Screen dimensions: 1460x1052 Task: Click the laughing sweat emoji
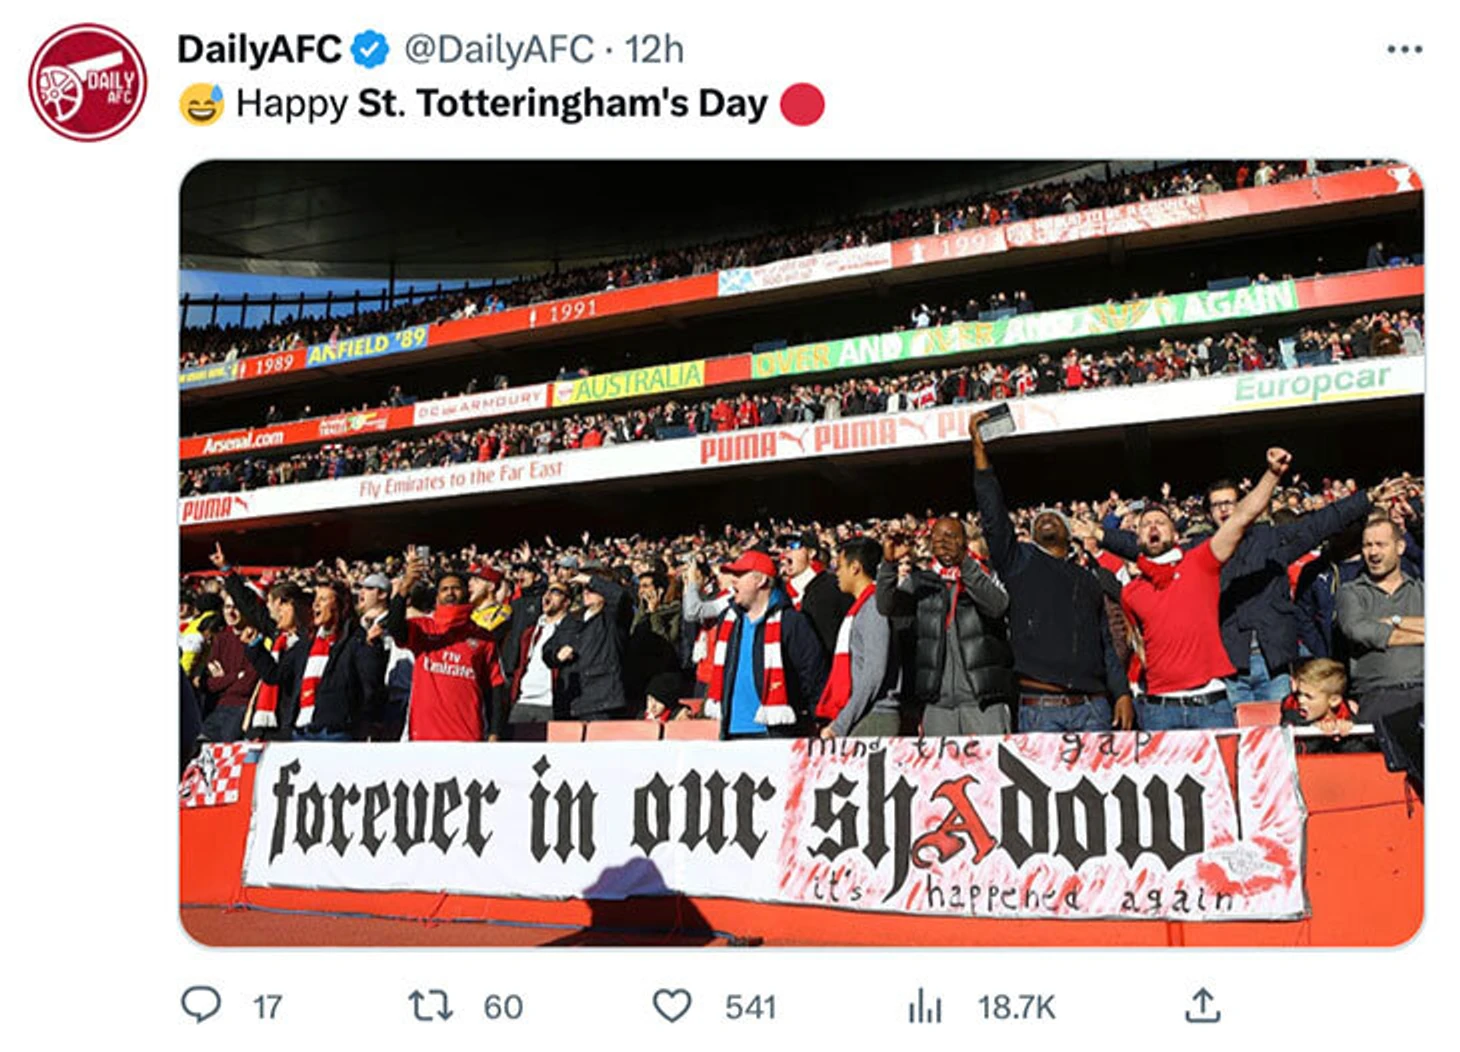click(201, 104)
